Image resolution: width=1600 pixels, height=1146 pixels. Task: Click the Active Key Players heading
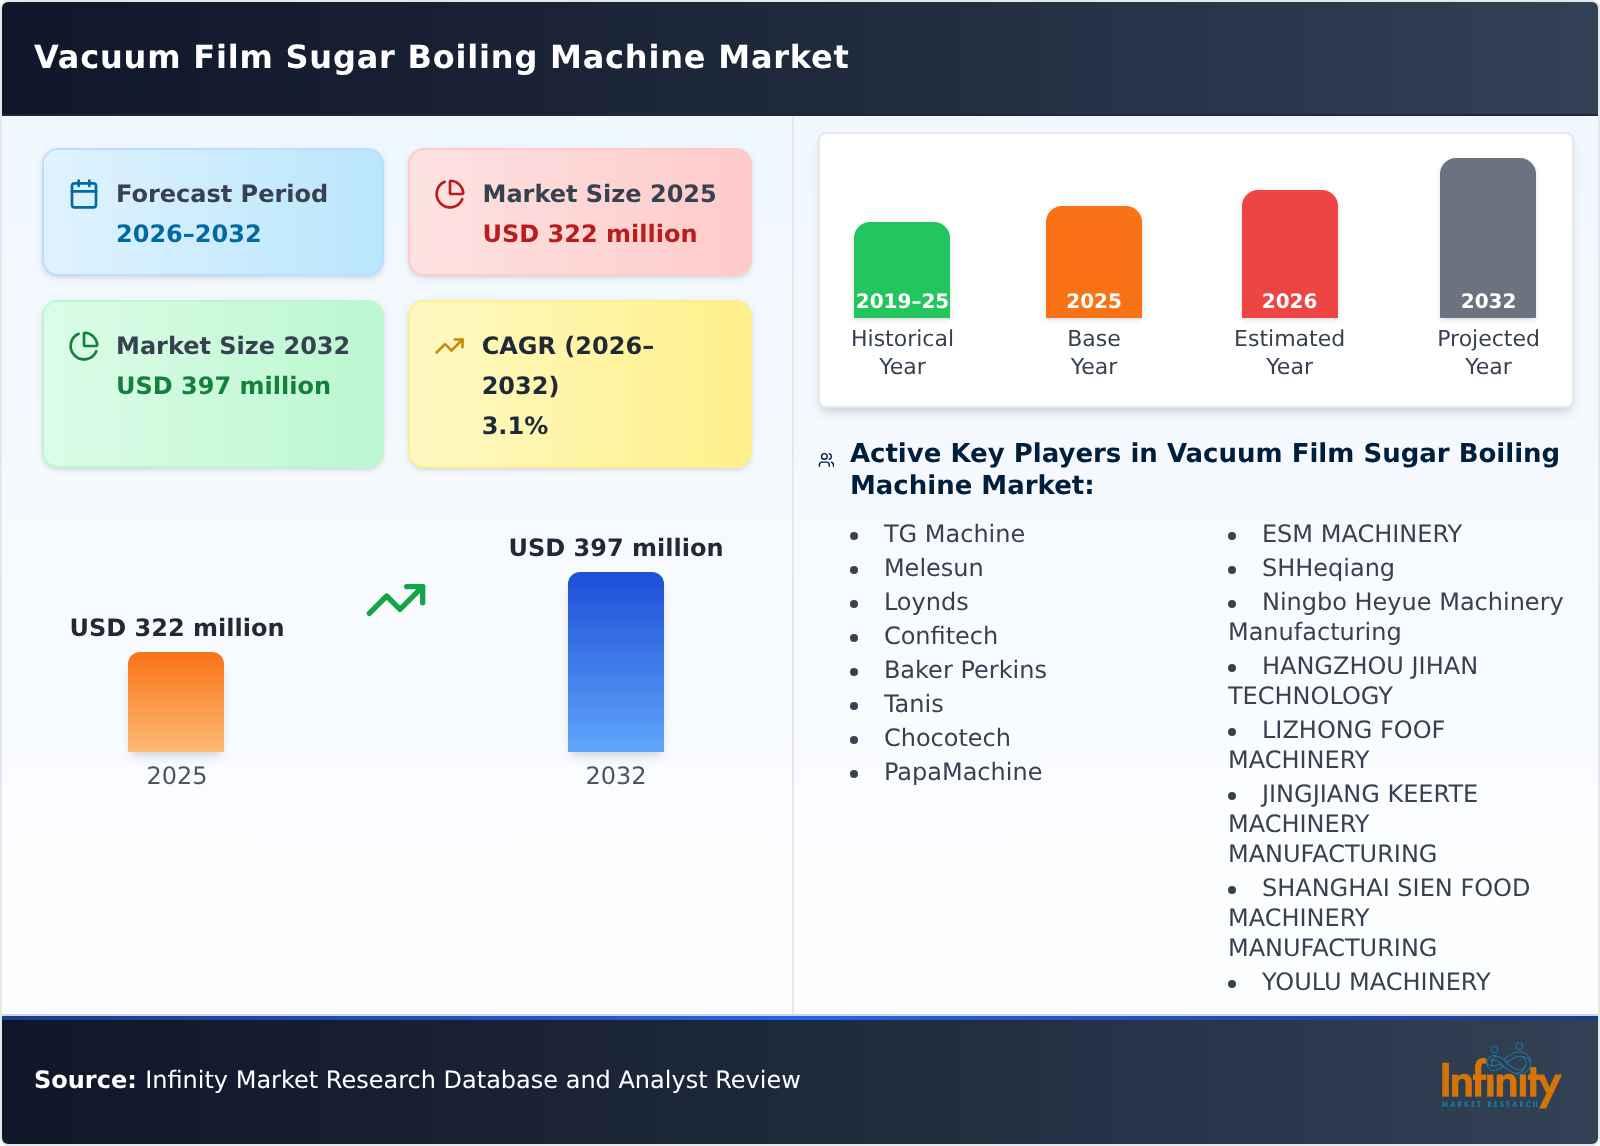(x=1205, y=469)
